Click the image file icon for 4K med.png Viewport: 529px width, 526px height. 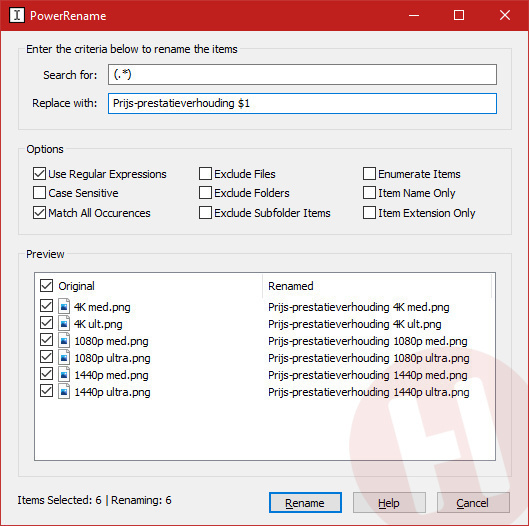(x=64, y=306)
